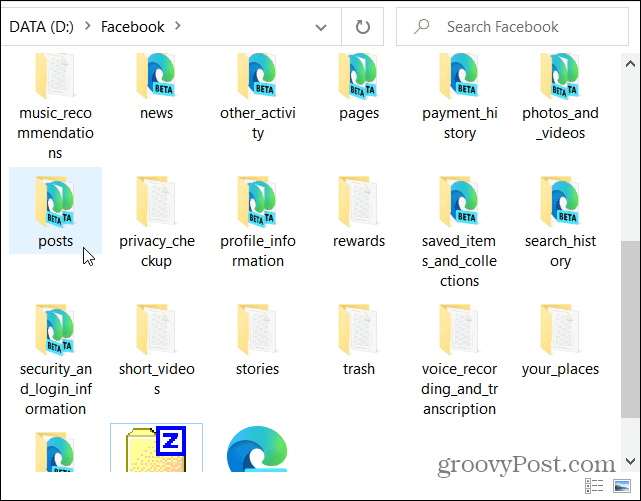Select the other_activity folder icon
Viewport: 641px width, 501px height.
[257, 76]
